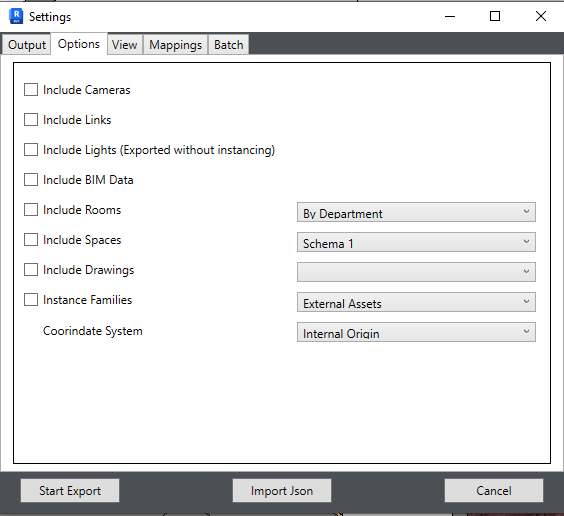Click the Import Json button

click(282, 490)
